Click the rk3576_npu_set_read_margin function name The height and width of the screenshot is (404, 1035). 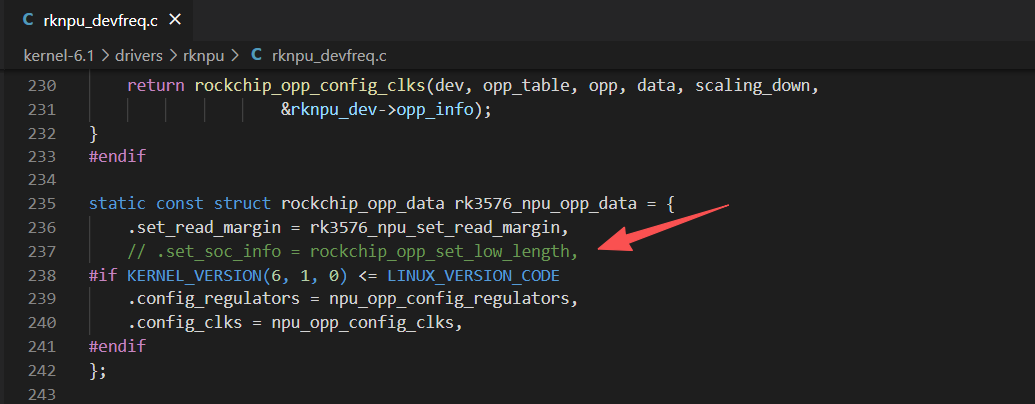click(x=434, y=228)
